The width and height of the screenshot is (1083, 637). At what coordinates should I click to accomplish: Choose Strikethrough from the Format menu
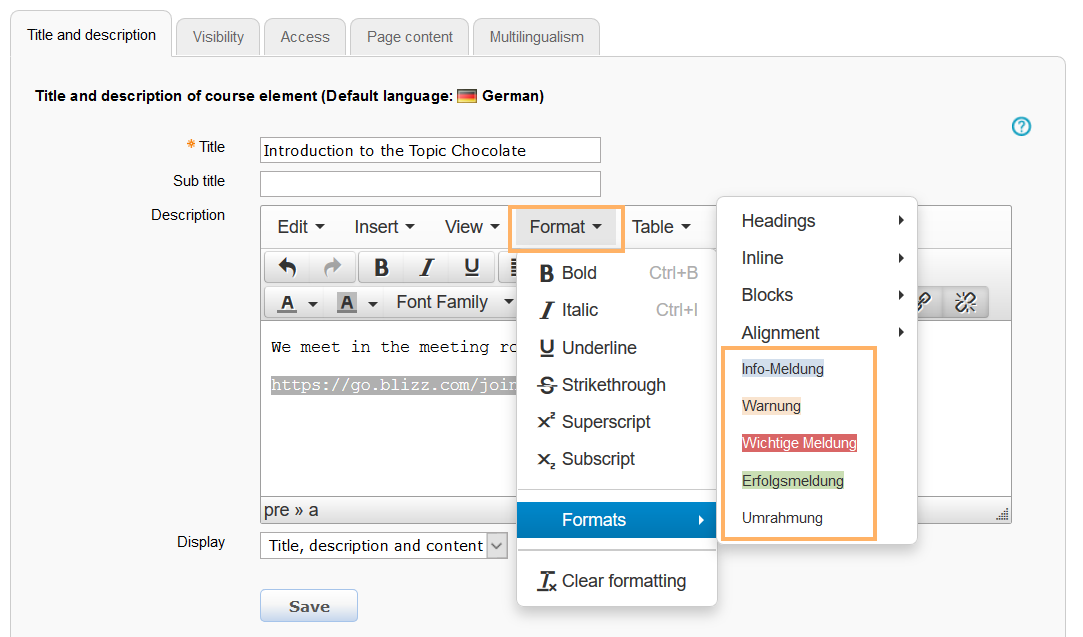613,385
